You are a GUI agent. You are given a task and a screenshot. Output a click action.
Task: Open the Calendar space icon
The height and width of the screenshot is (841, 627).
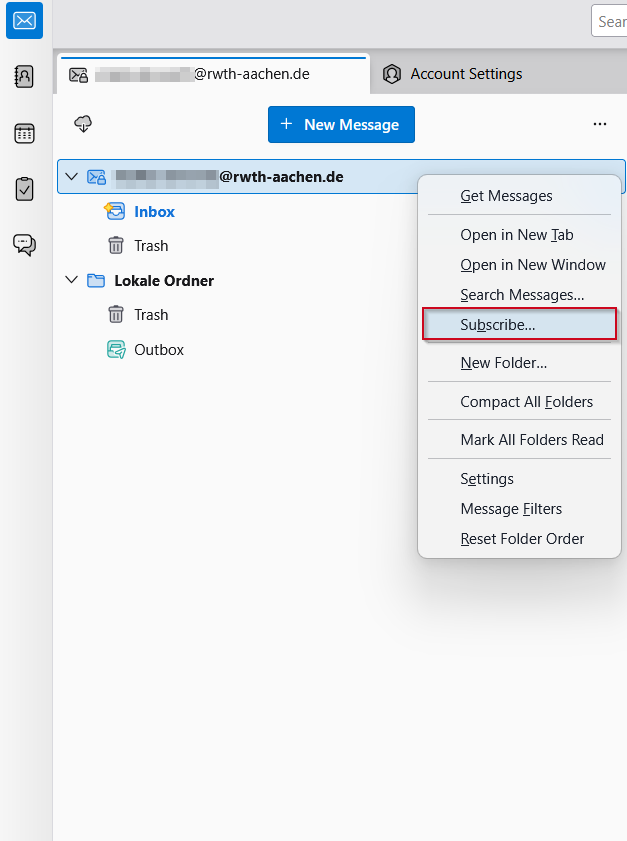[x=24, y=133]
